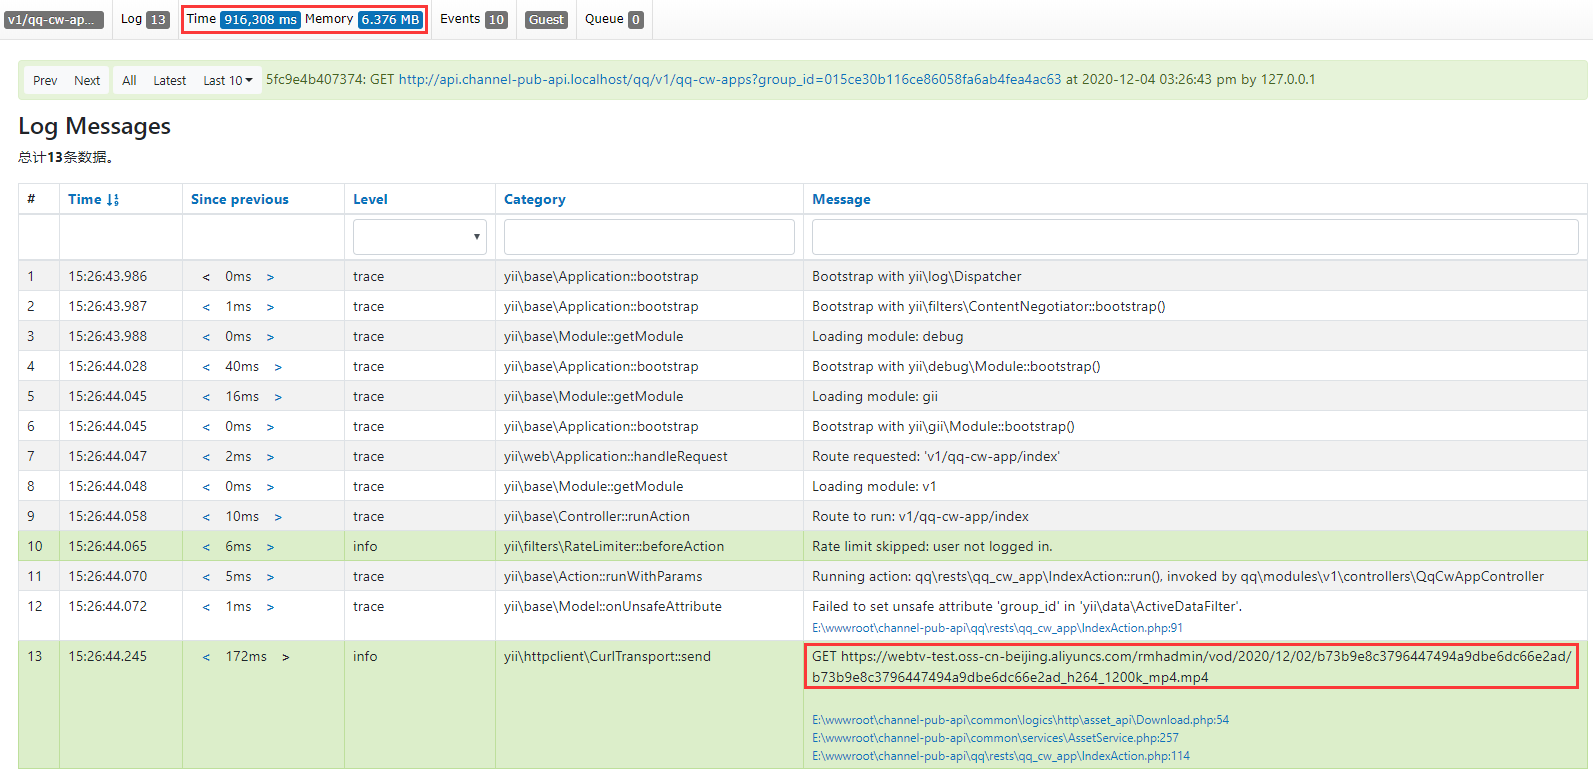1593x774 pixels.
Task: Jump to next entry from row 4
Action: 278,367
